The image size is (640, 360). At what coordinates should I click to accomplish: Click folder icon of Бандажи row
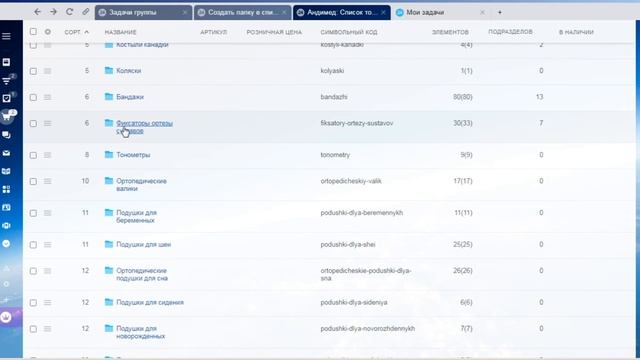pyautogui.click(x=109, y=96)
